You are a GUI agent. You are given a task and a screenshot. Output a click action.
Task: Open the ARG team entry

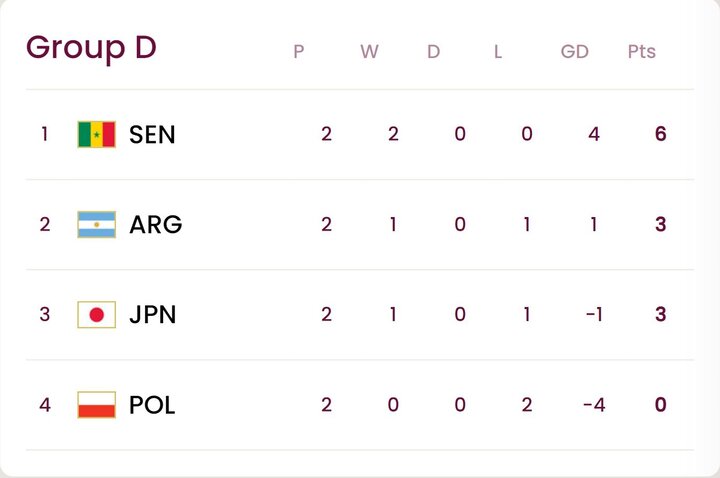click(x=156, y=224)
